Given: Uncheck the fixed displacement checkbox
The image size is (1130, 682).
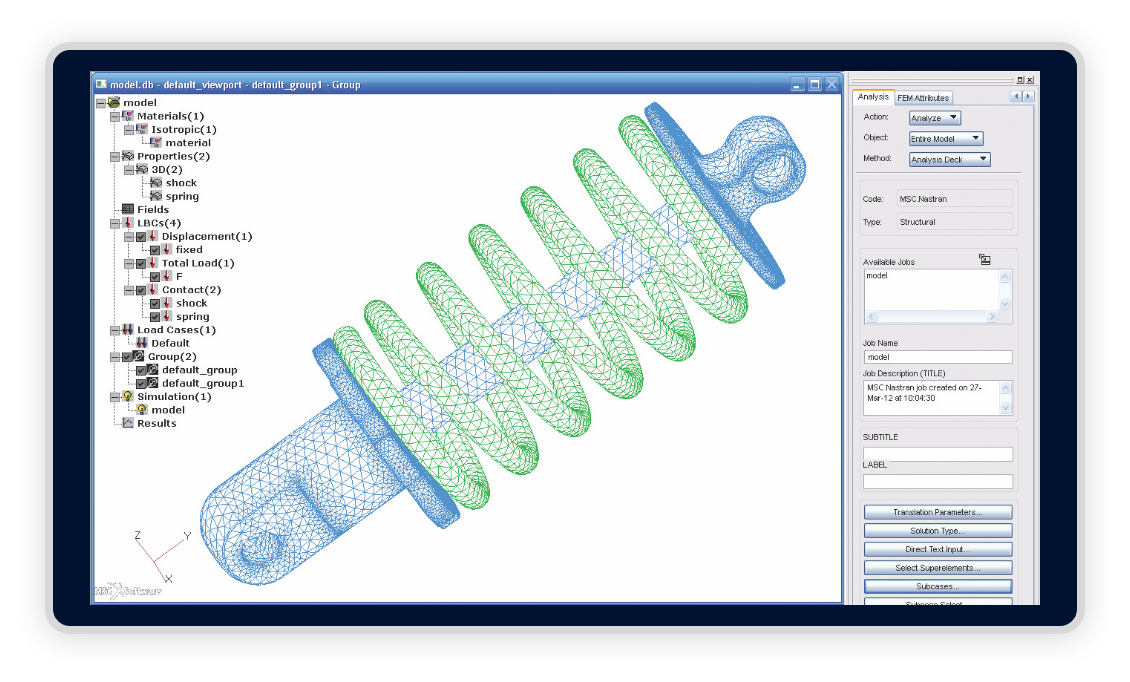Looking at the screenshot, I should (155, 250).
